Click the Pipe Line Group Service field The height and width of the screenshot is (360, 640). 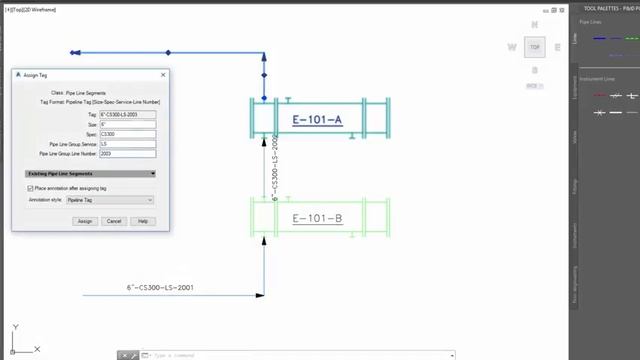(128, 144)
